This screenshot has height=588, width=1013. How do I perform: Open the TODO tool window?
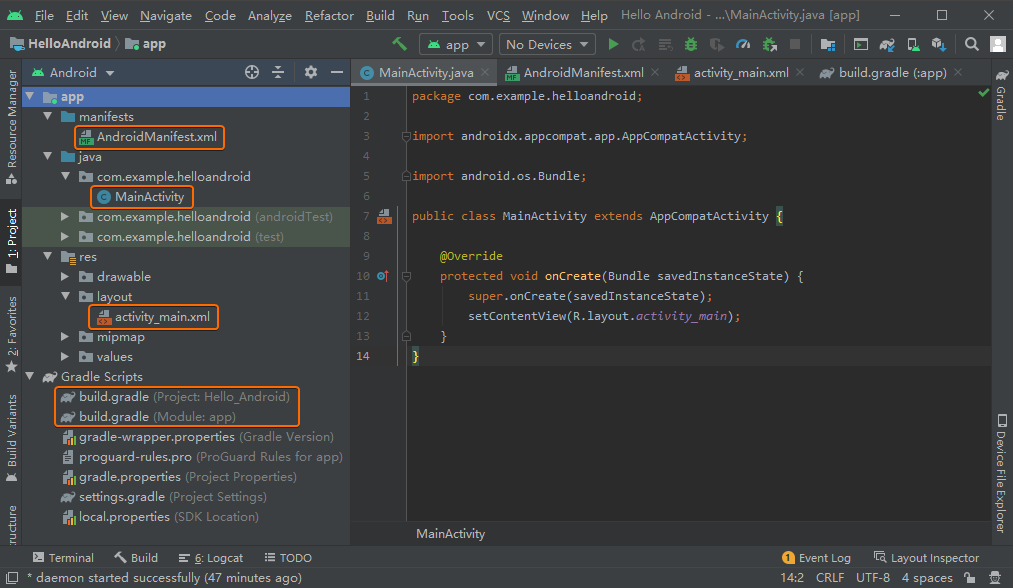coord(288,558)
